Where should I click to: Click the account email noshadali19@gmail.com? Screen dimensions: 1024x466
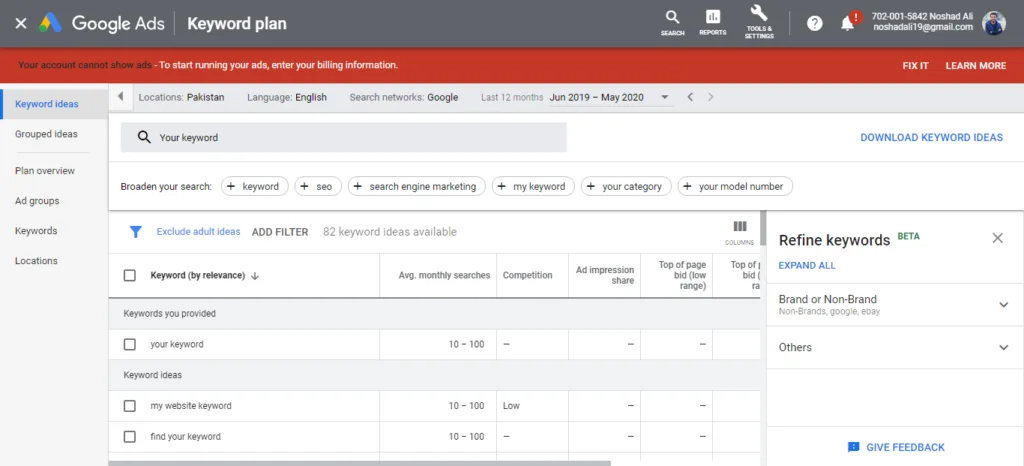923,27
